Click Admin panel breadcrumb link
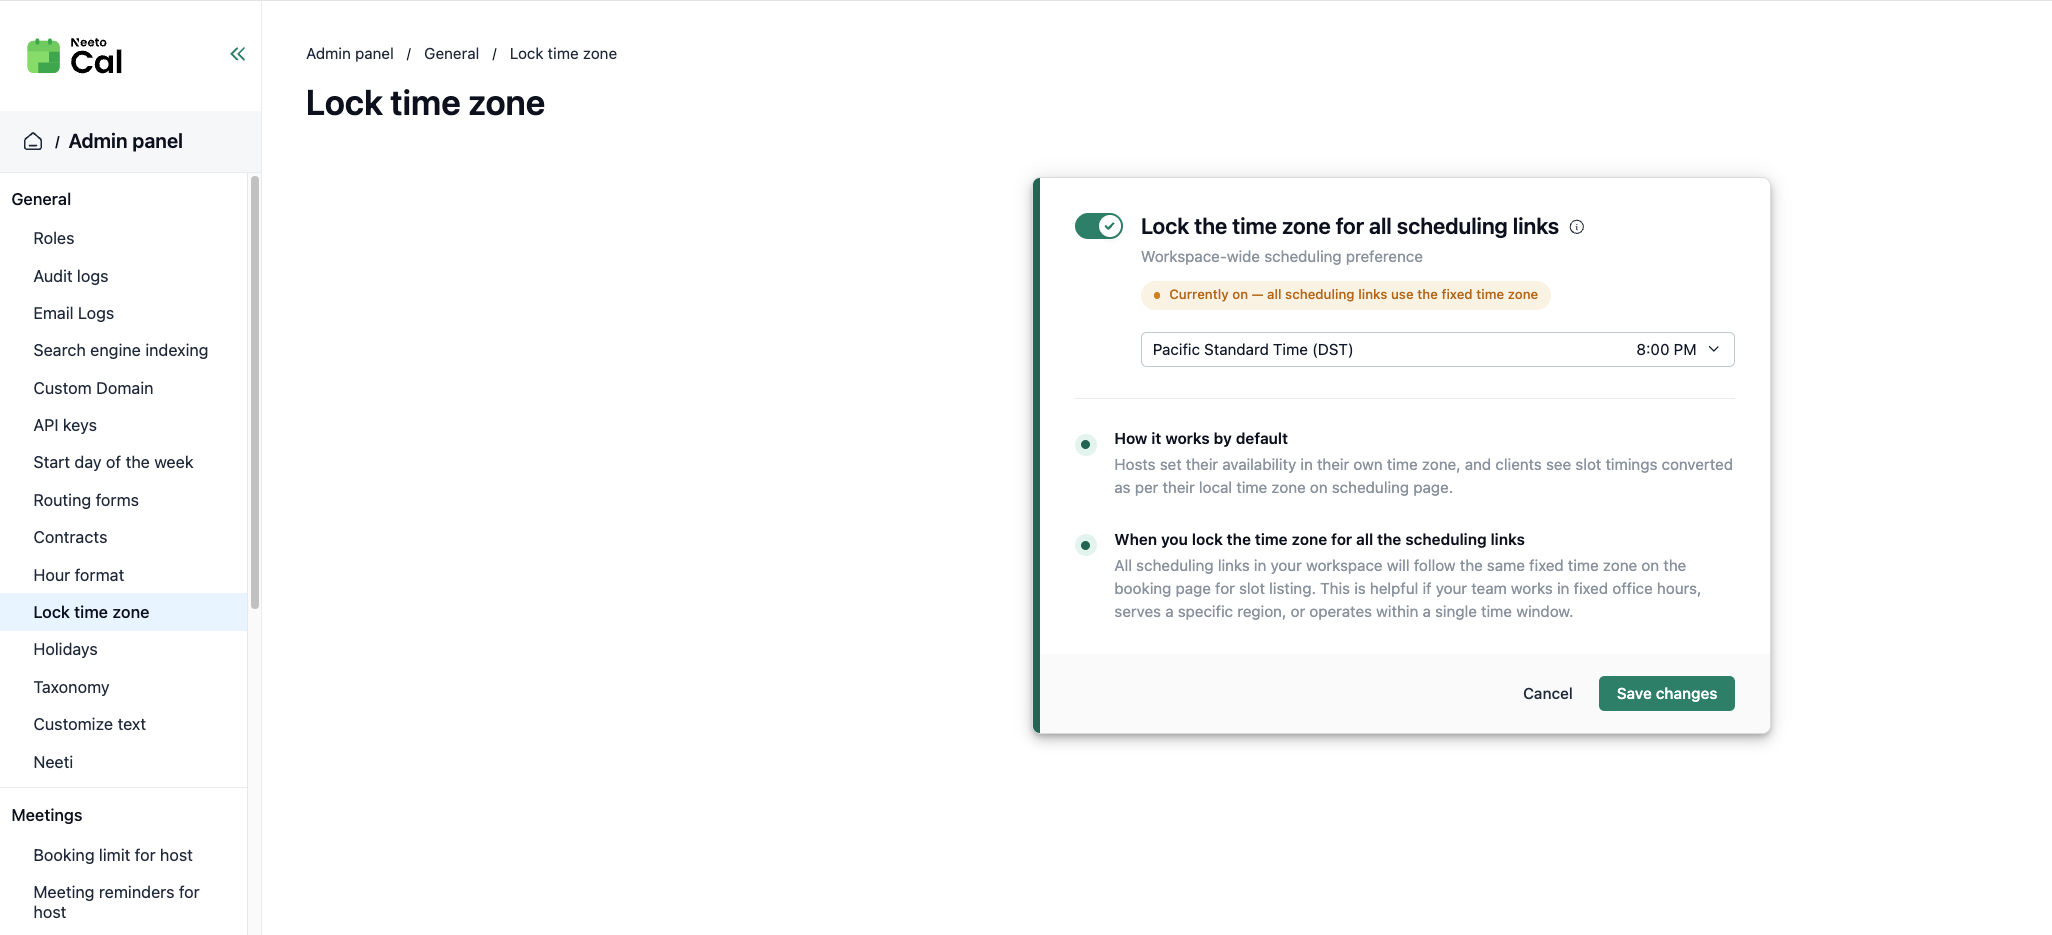The height and width of the screenshot is (935, 2052). 350,54
